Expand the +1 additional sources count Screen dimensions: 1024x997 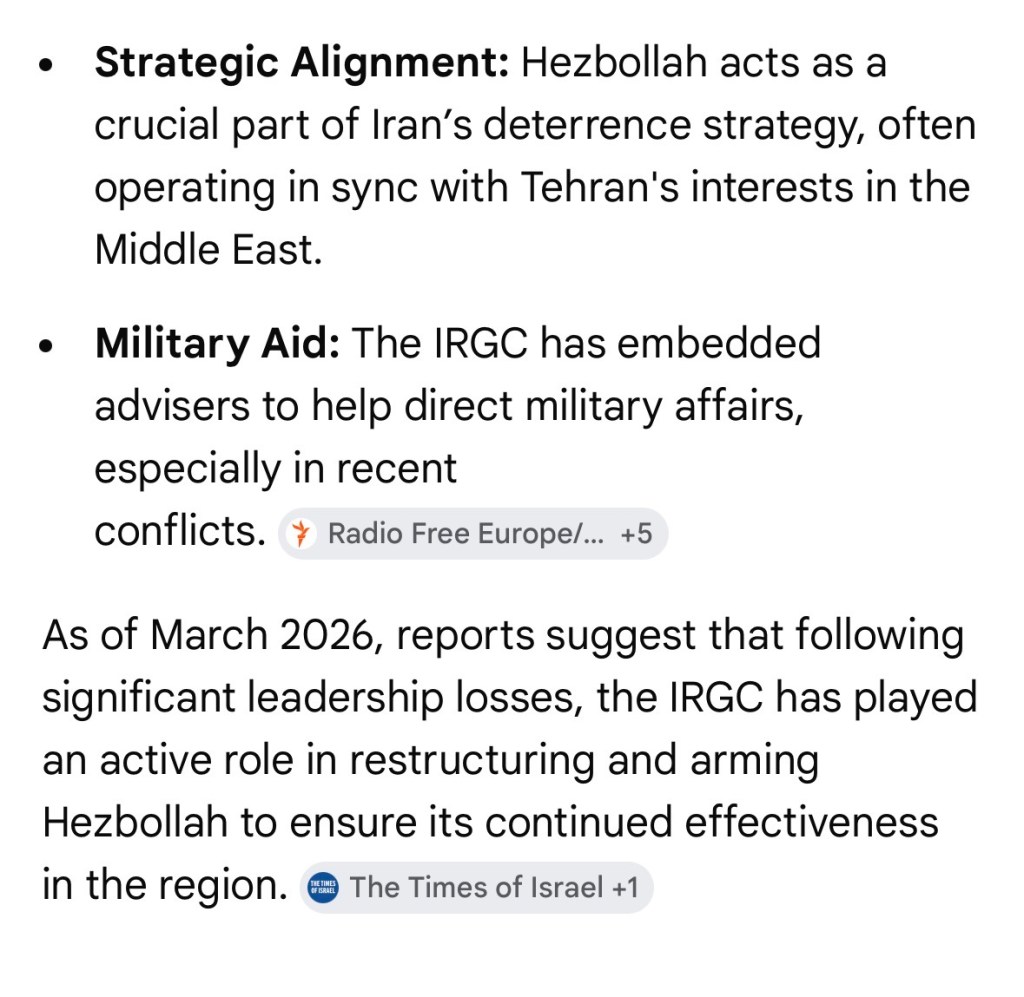pyautogui.click(x=625, y=887)
